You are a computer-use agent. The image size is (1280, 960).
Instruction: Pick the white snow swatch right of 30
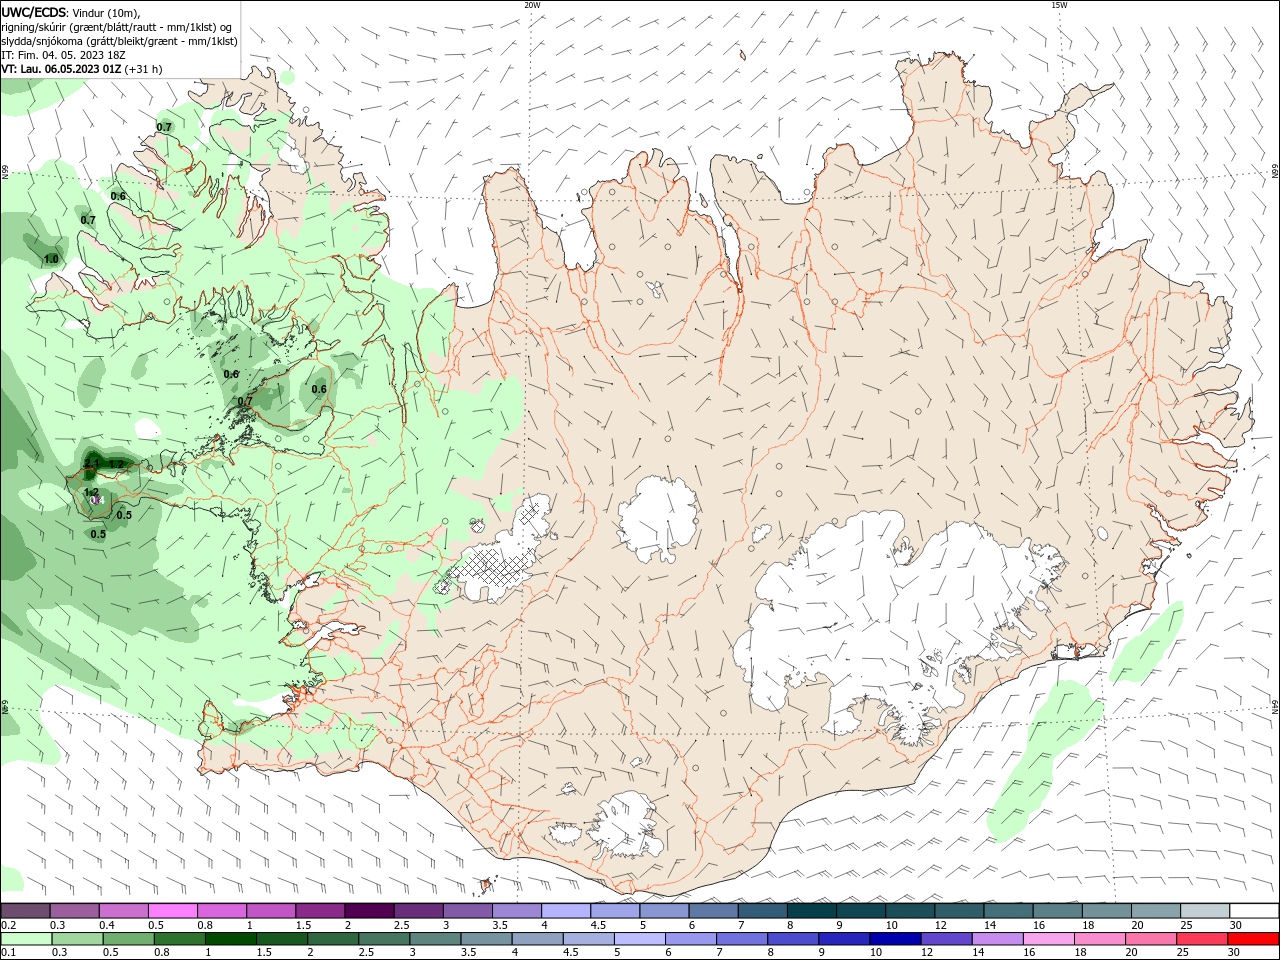coord(1255,911)
